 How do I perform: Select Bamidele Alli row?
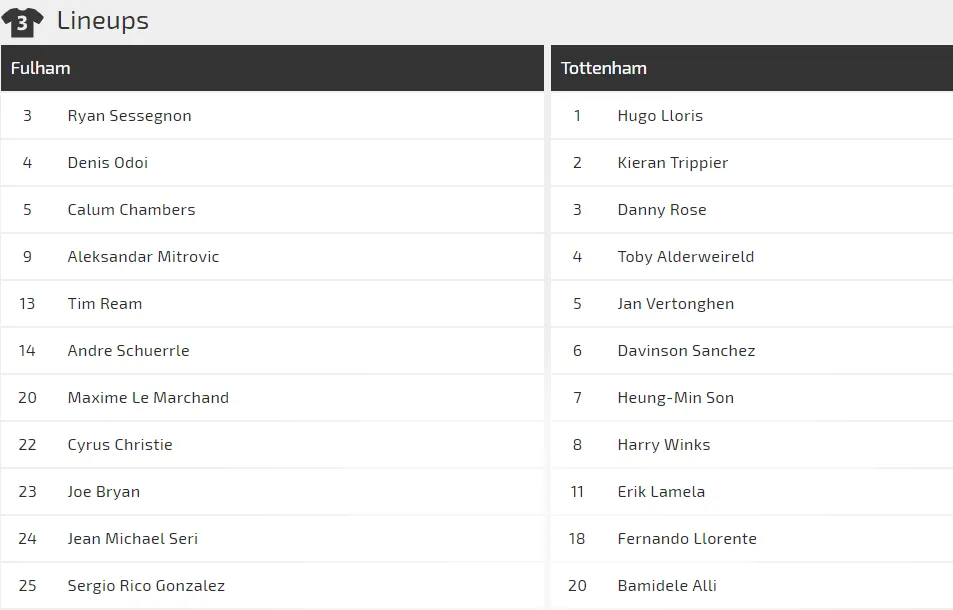pyautogui.click(x=667, y=586)
